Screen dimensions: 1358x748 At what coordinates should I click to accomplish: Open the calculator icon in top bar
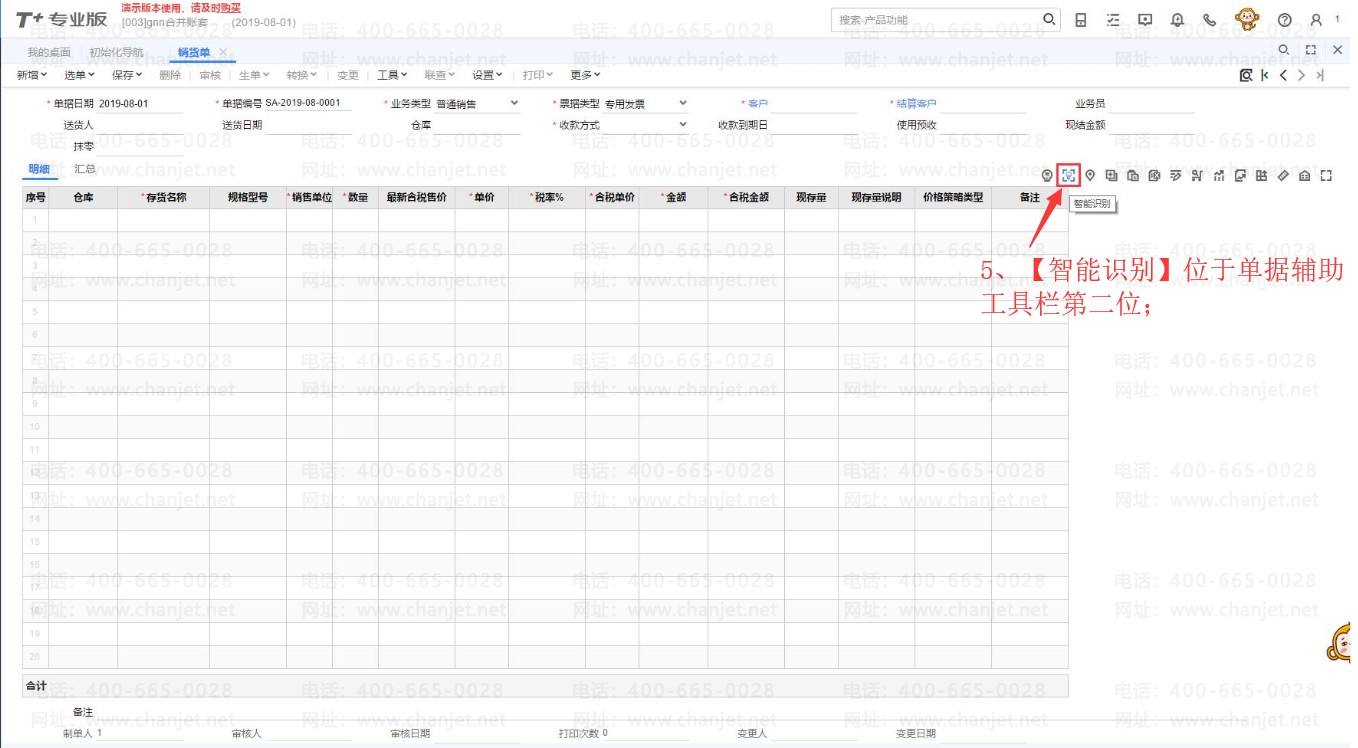pyautogui.click(x=1081, y=20)
